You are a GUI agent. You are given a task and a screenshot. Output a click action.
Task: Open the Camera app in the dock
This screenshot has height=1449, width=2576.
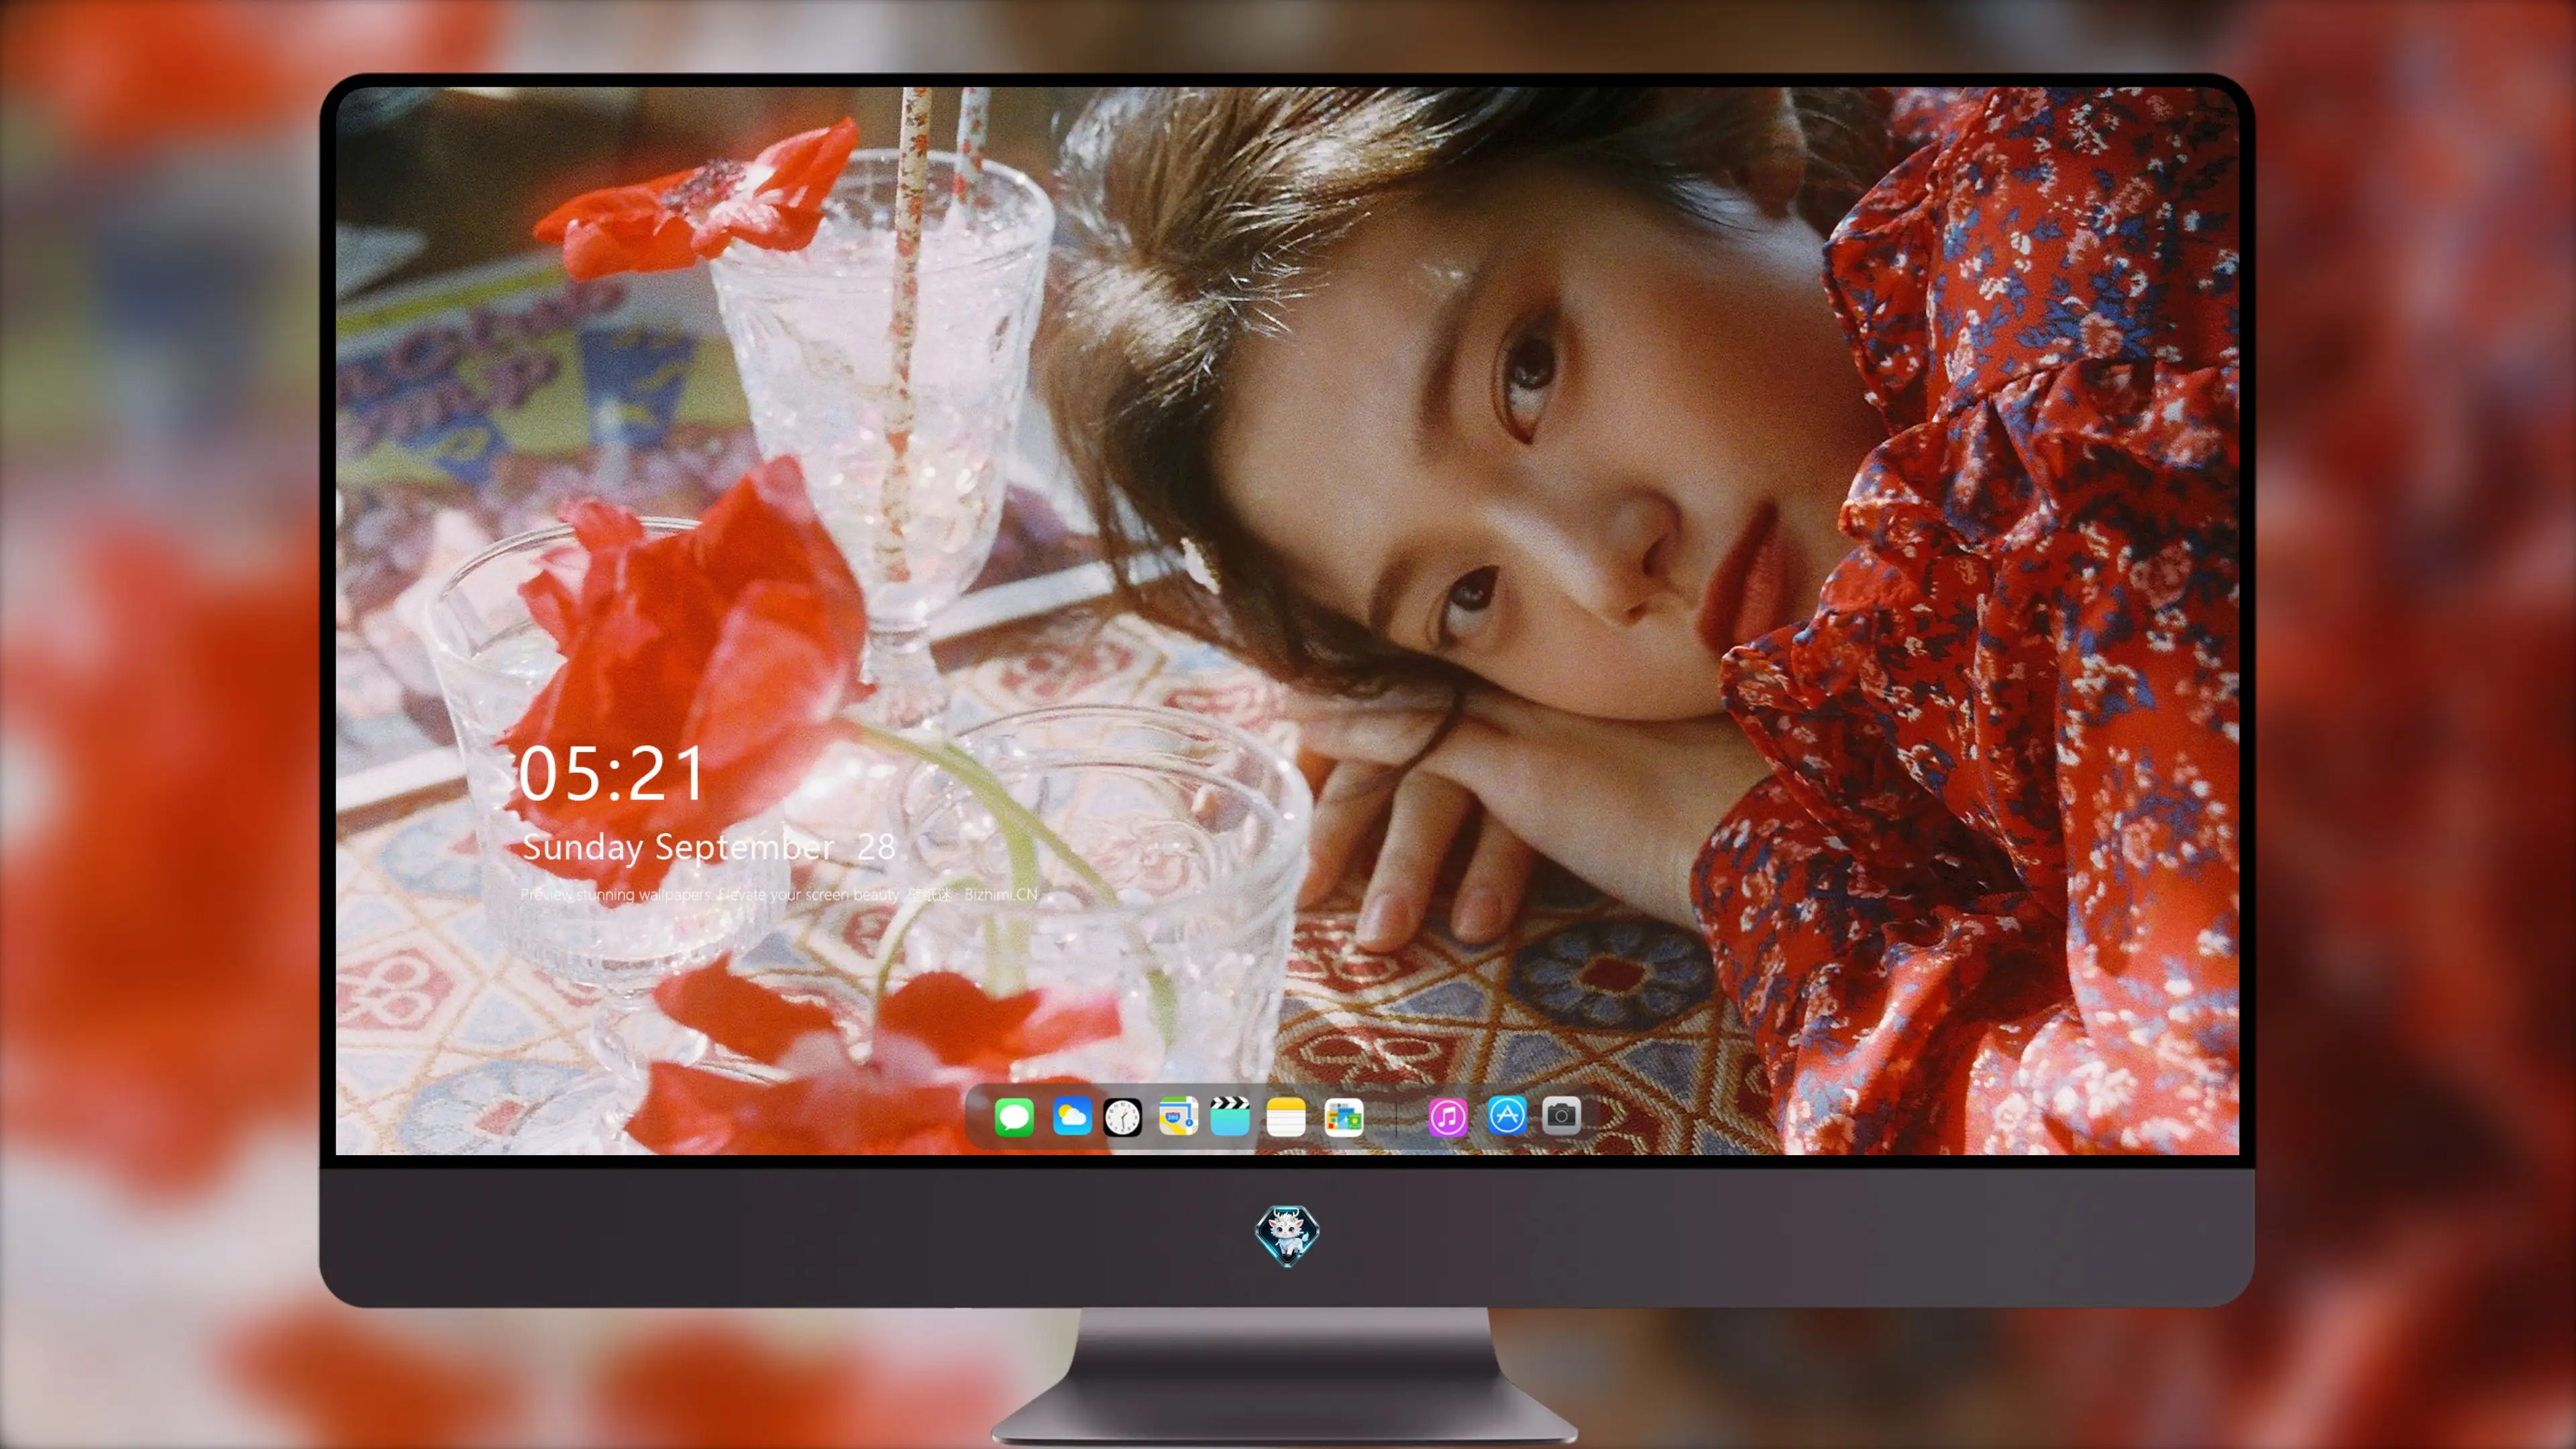(1561, 1116)
